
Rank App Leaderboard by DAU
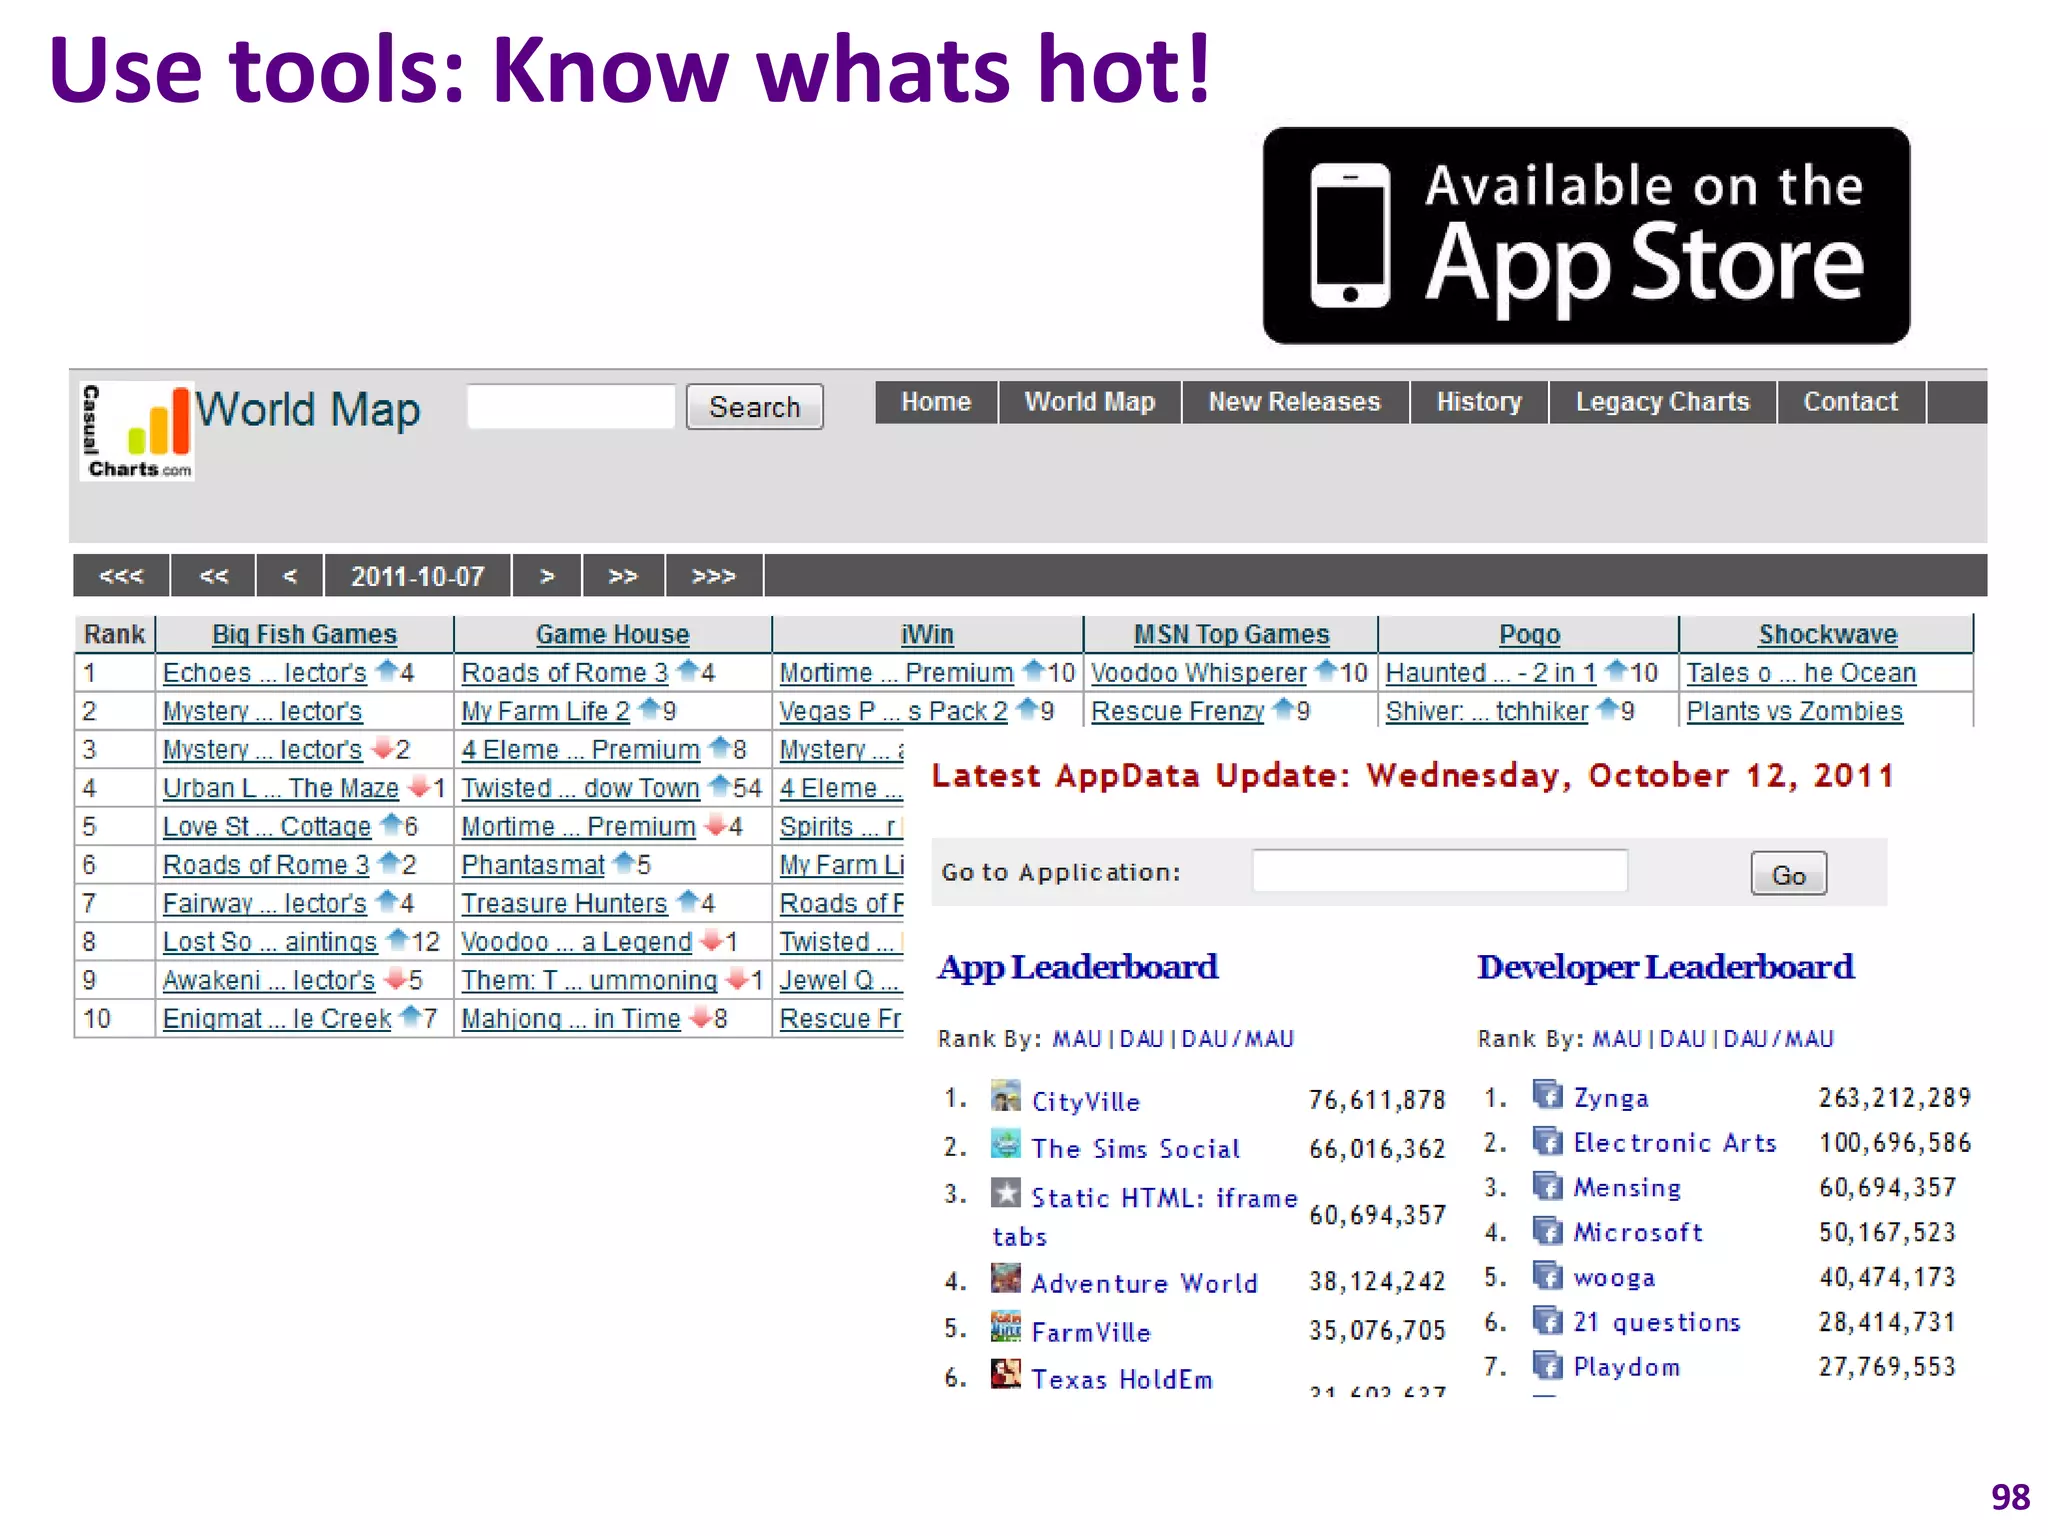(x=1141, y=1039)
